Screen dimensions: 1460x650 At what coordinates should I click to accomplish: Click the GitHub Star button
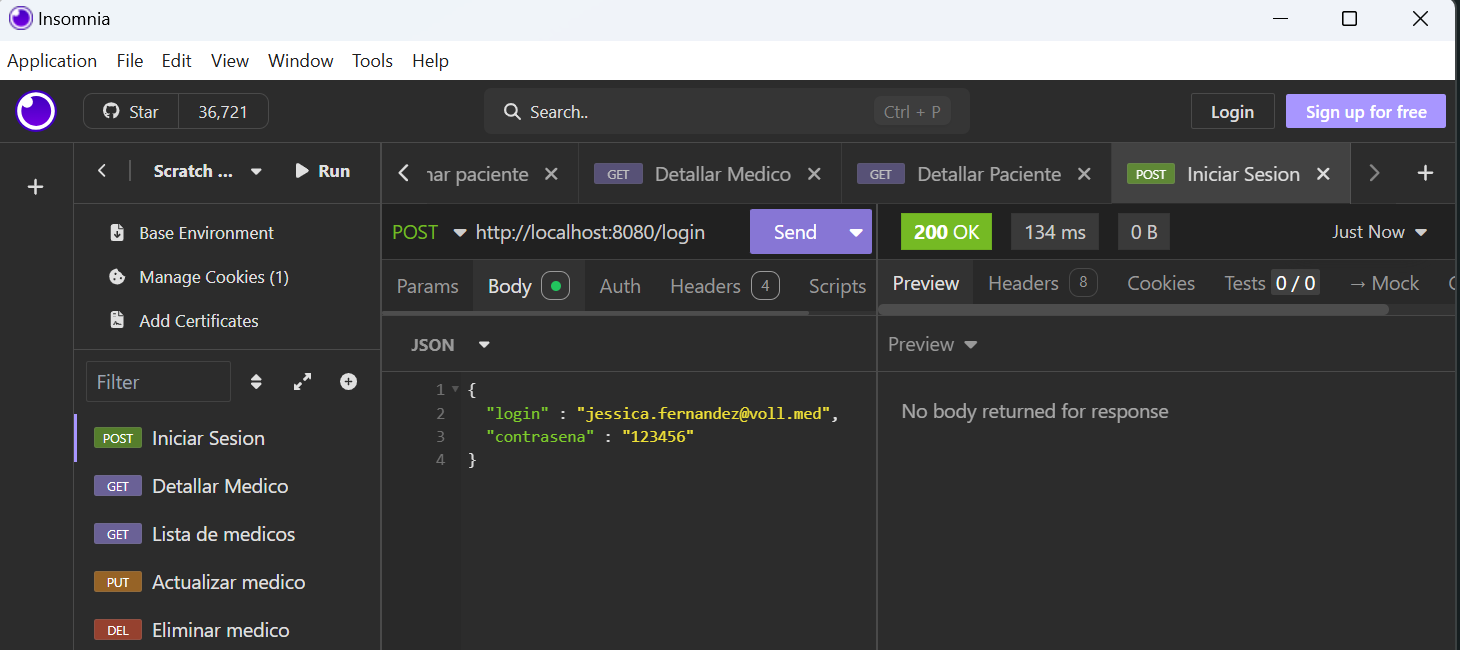click(x=131, y=112)
